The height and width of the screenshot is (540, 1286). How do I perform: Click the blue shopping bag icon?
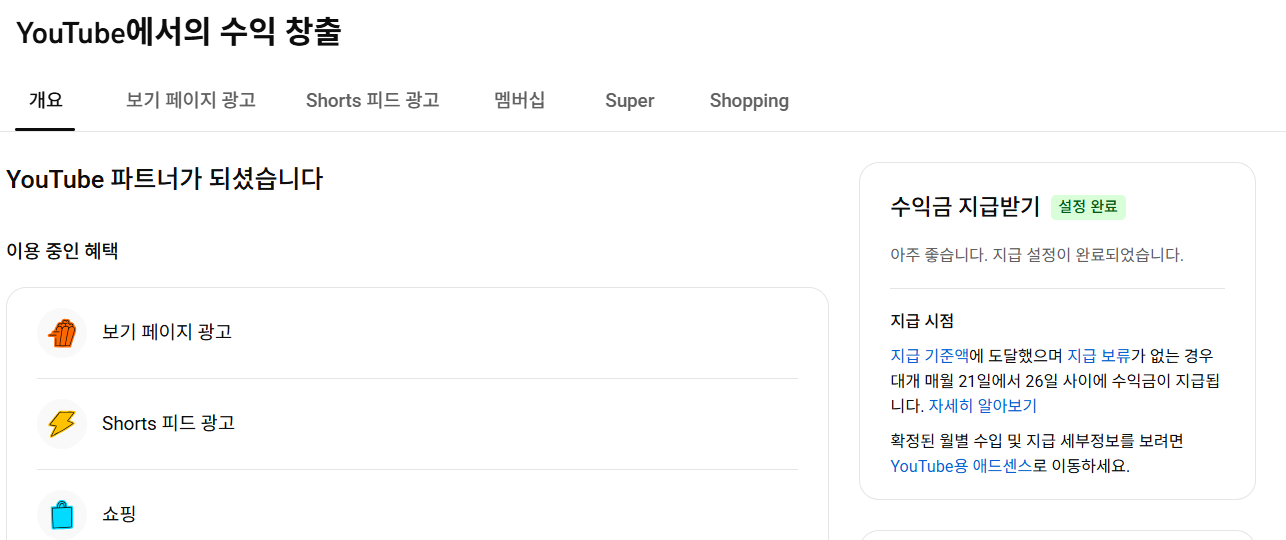[62, 515]
